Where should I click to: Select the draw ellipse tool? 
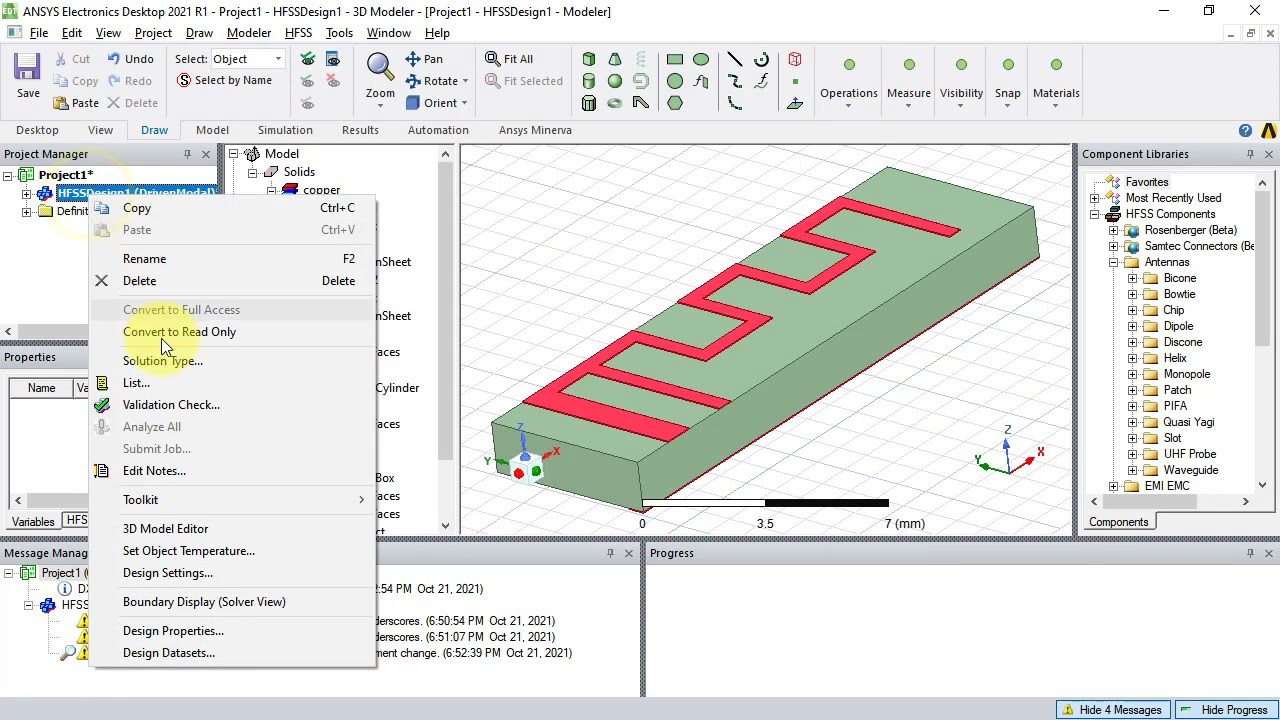(701, 59)
